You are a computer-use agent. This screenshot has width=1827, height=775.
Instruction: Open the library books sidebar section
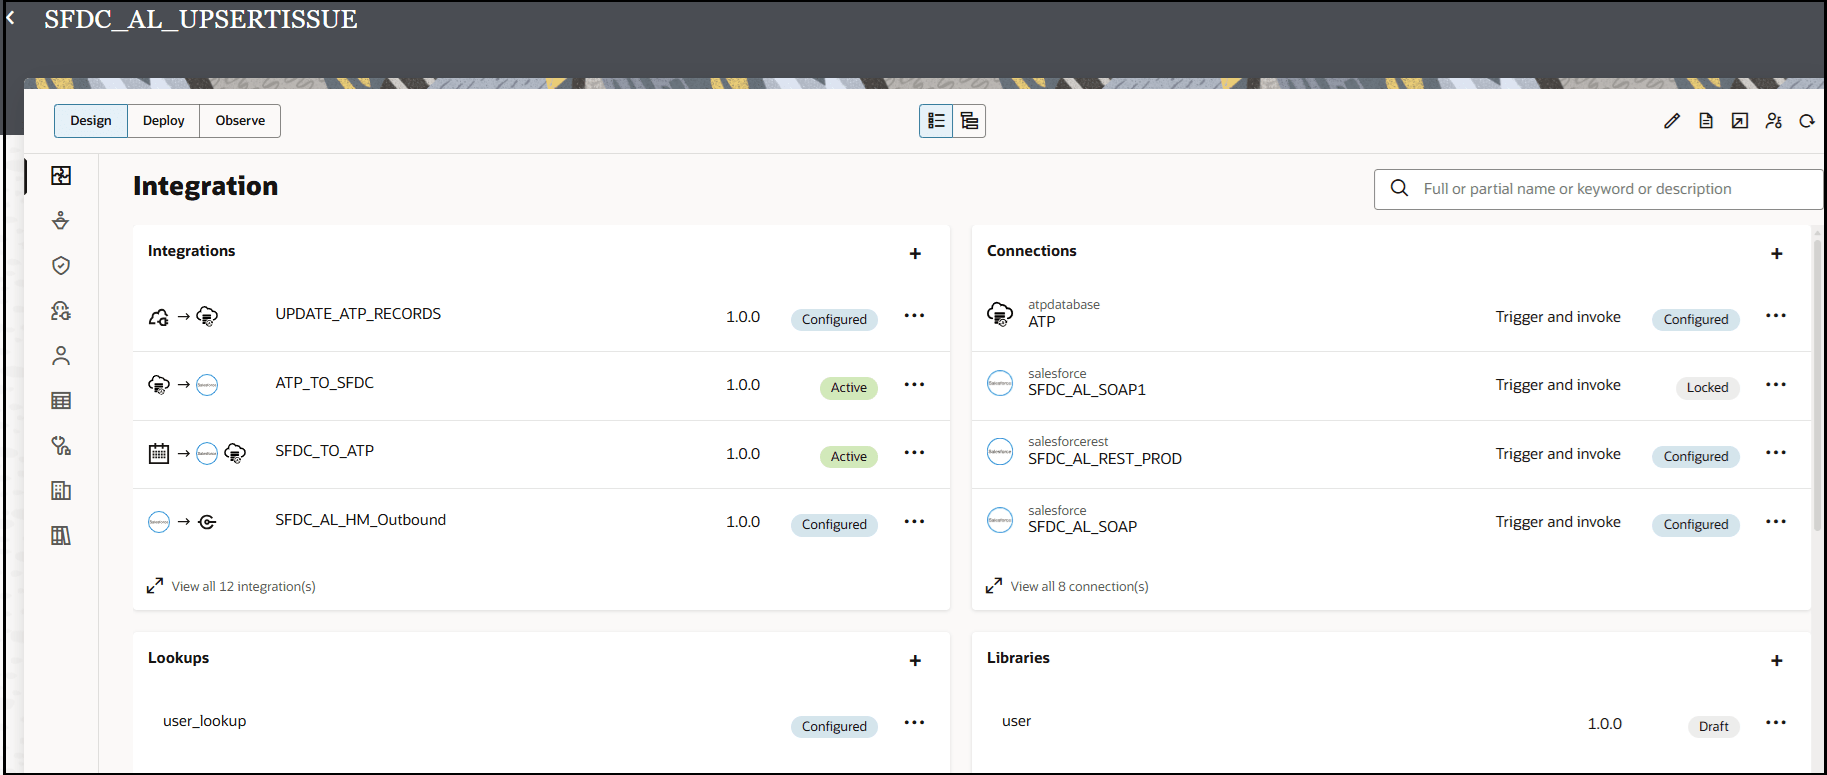(x=61, y=535)
